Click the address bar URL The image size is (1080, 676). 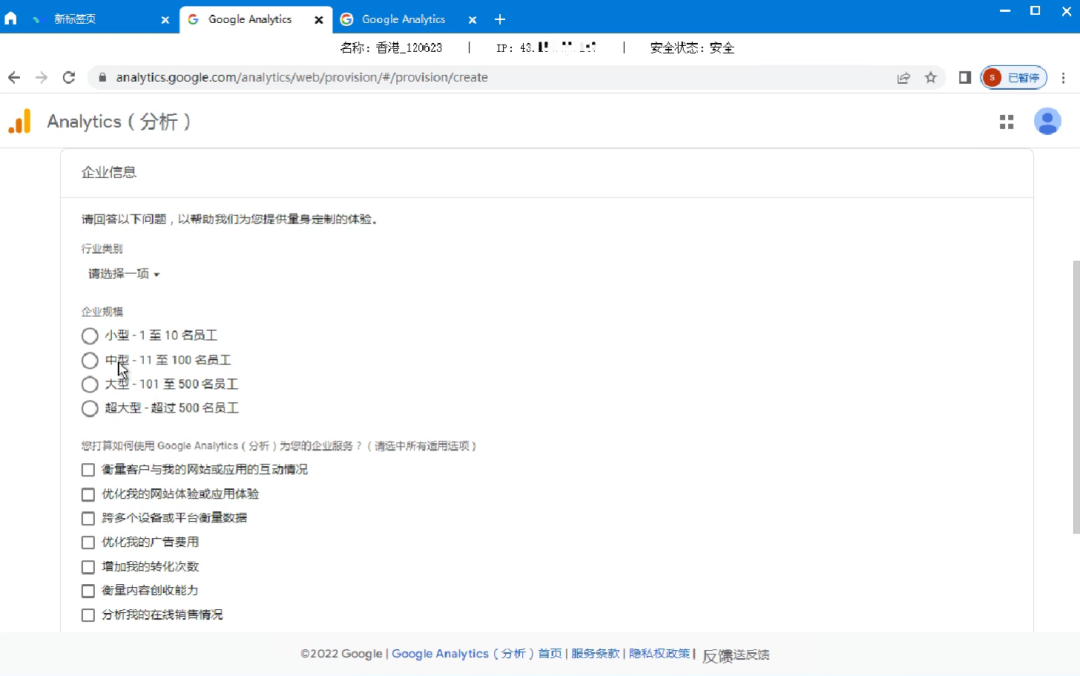(302, 77)
